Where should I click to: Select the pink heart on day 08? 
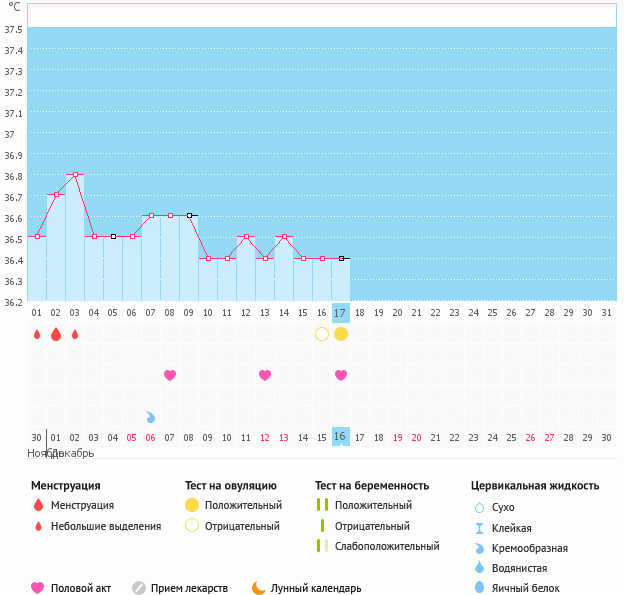coord(170,375)
